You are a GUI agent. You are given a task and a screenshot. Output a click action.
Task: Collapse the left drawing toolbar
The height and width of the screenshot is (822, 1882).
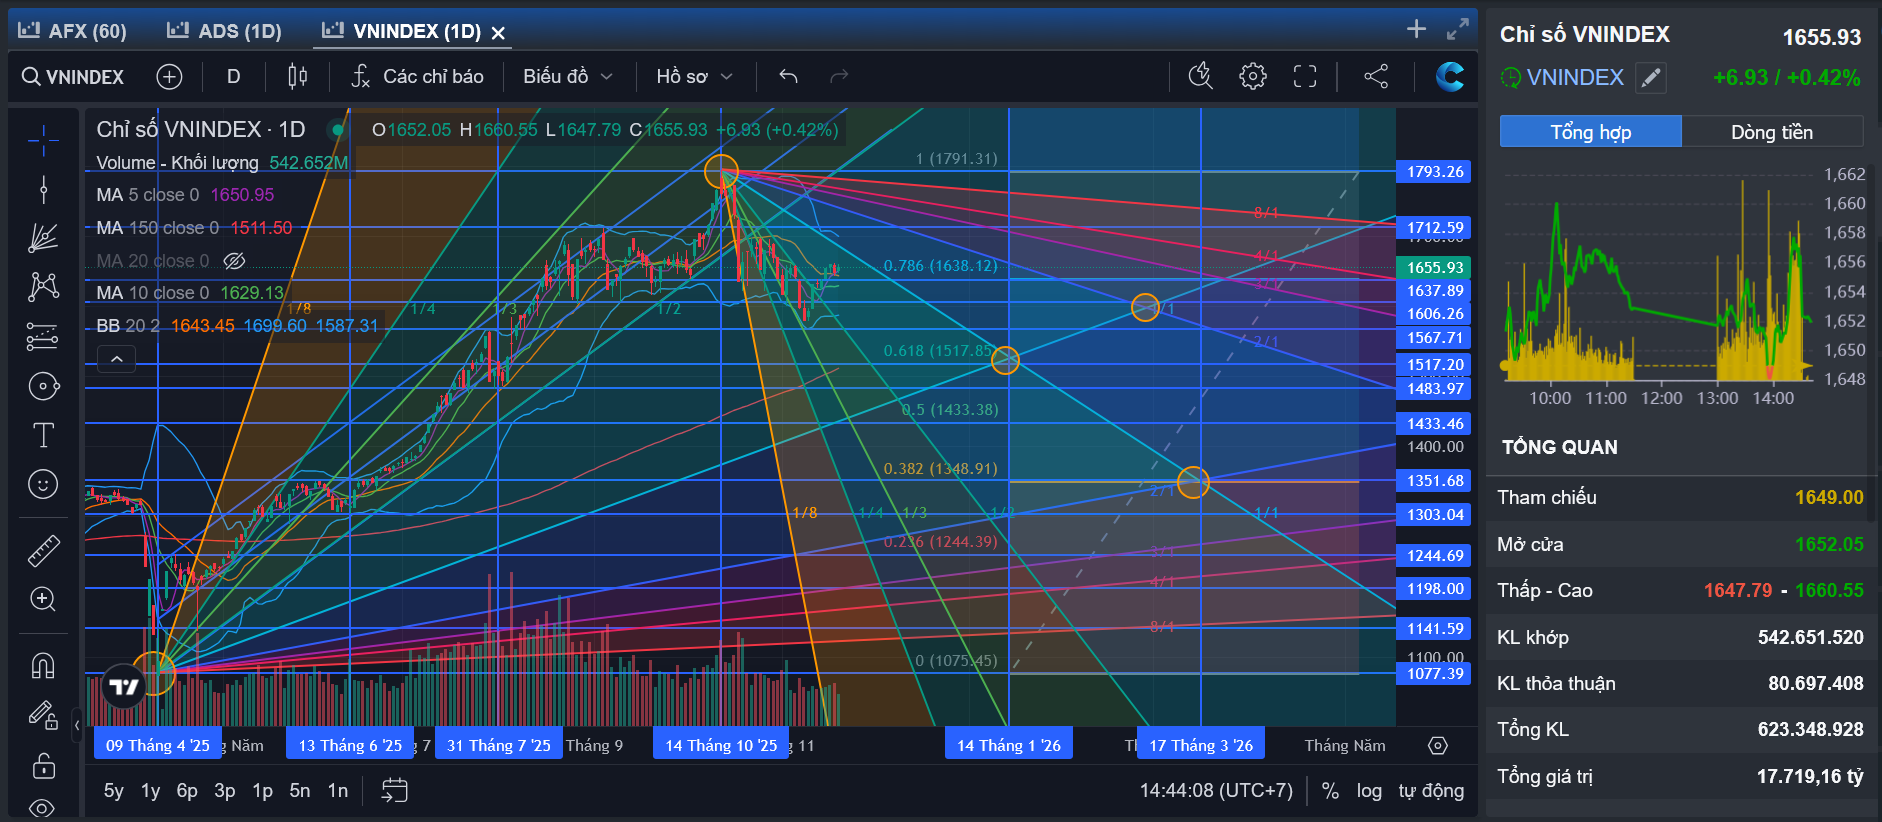[x=77, y=725]
